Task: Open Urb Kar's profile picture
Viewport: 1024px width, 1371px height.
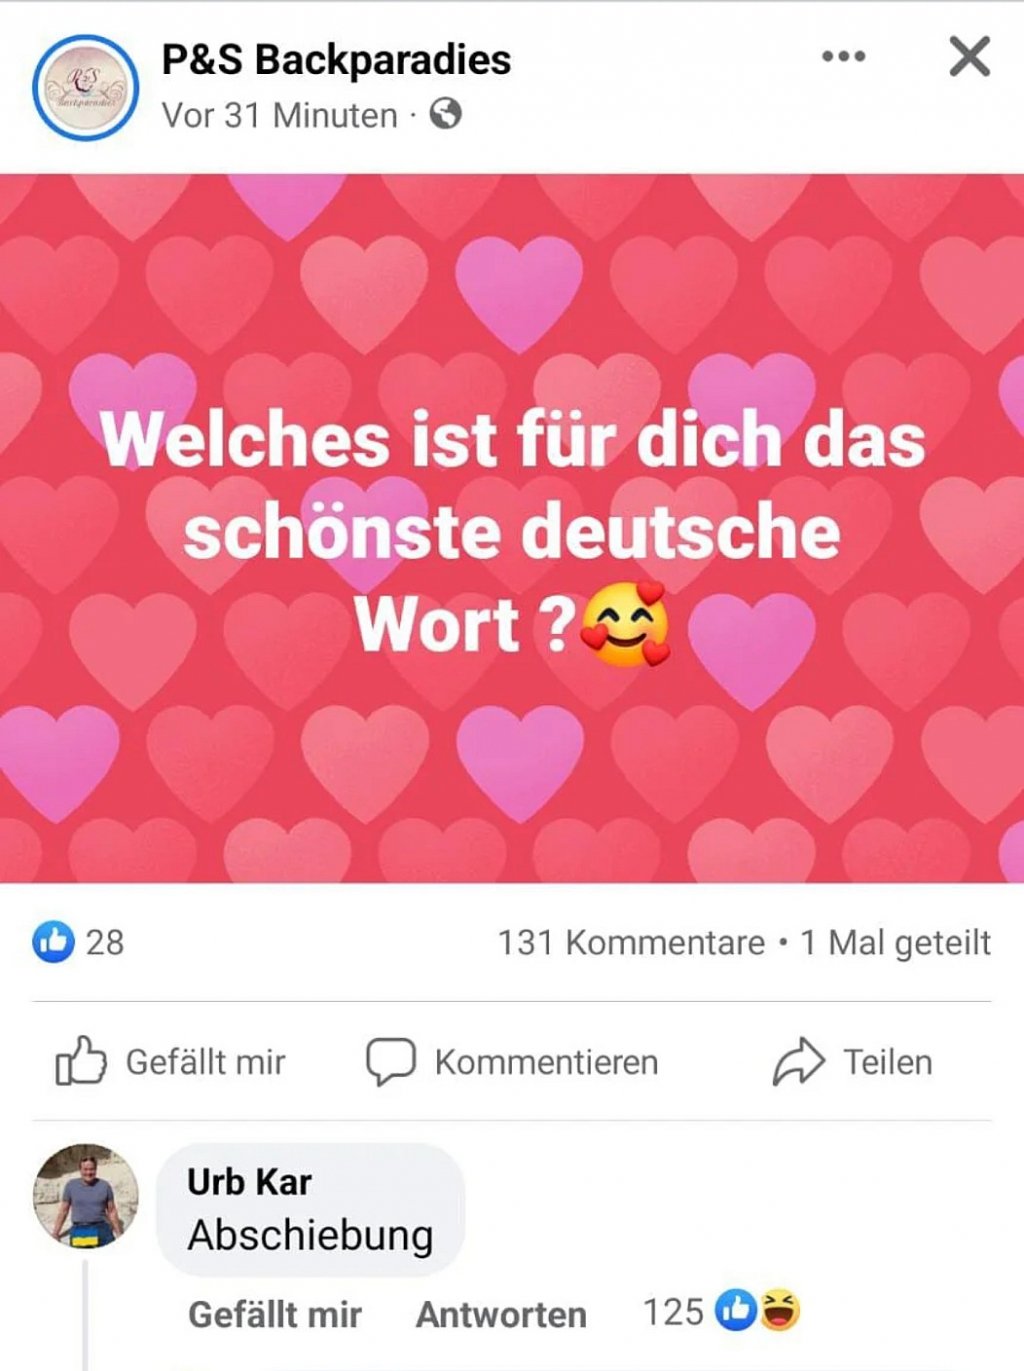Action: coord(86,1196)
